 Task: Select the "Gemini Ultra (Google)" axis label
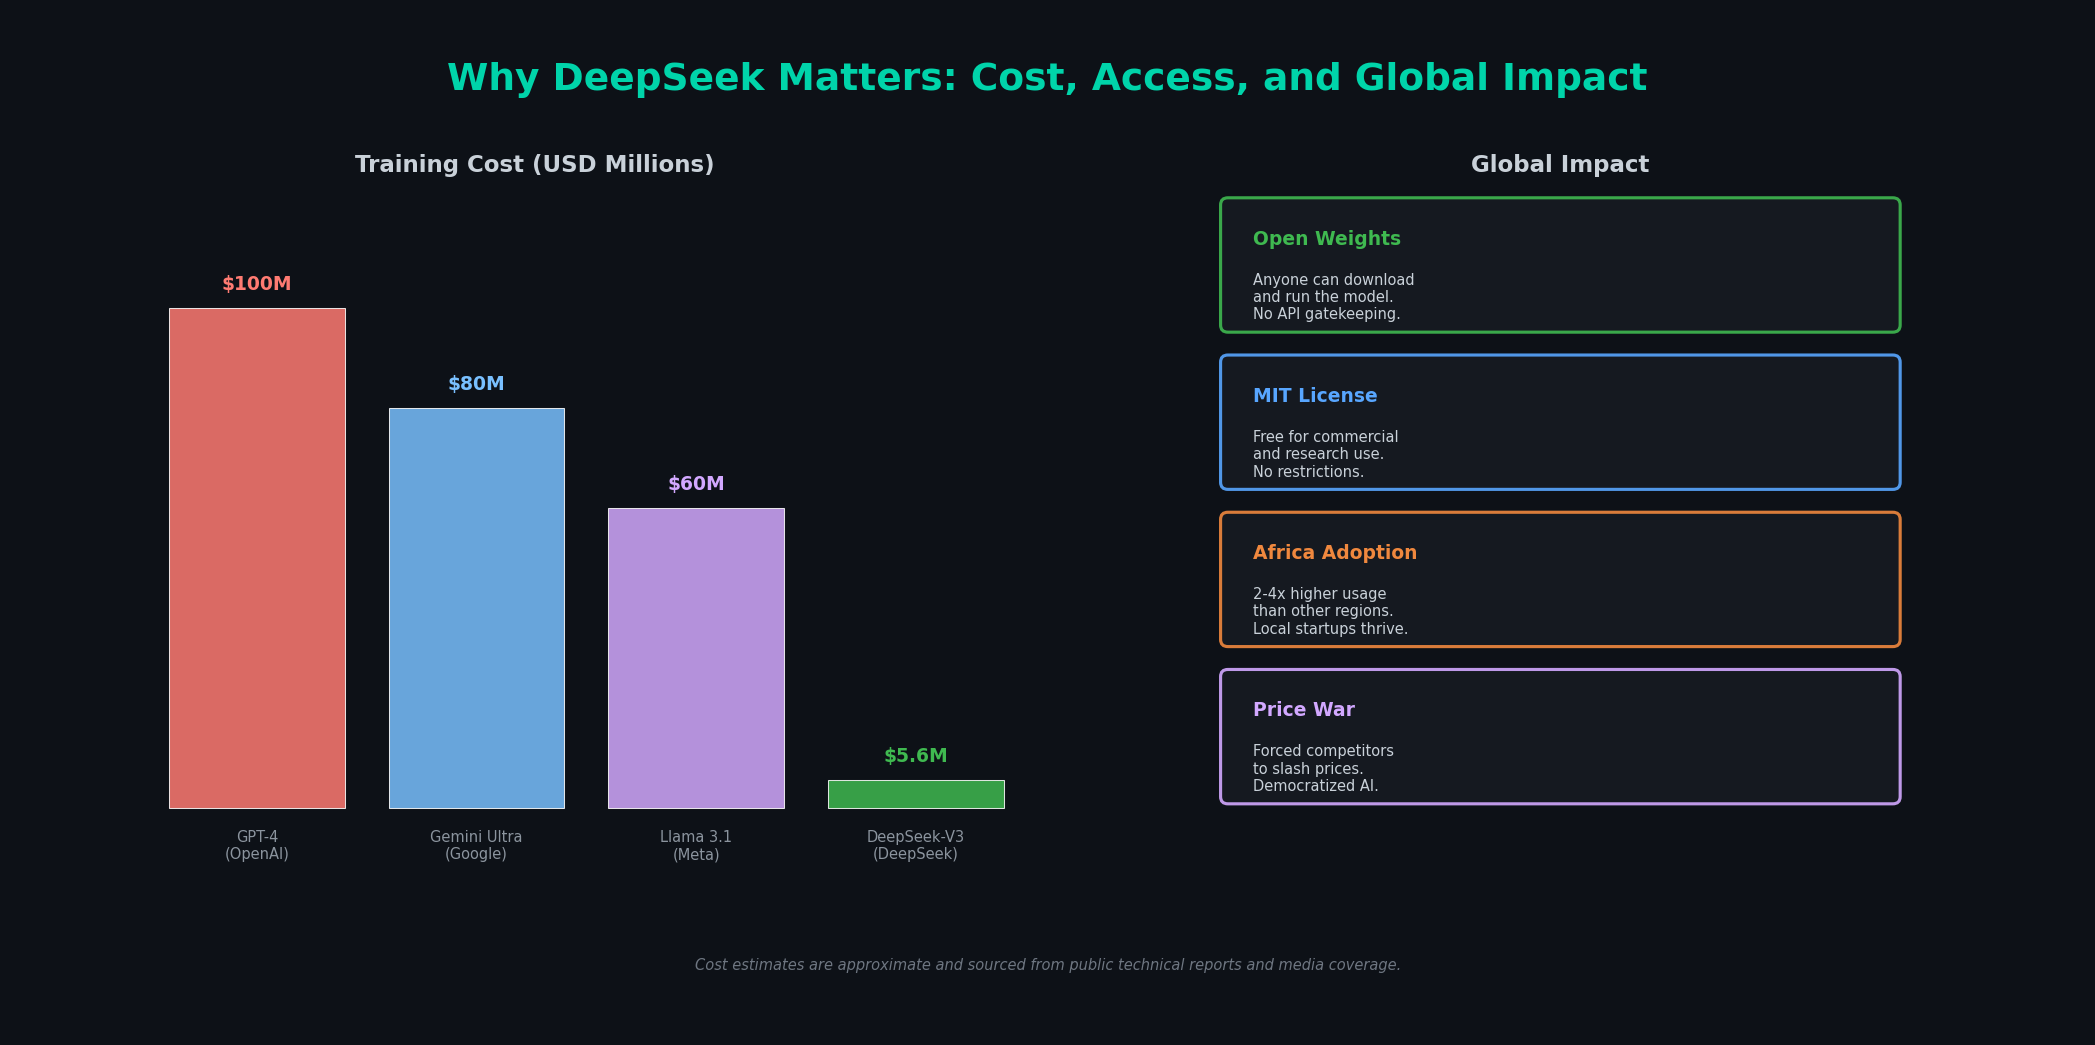[x=476, y=846]
